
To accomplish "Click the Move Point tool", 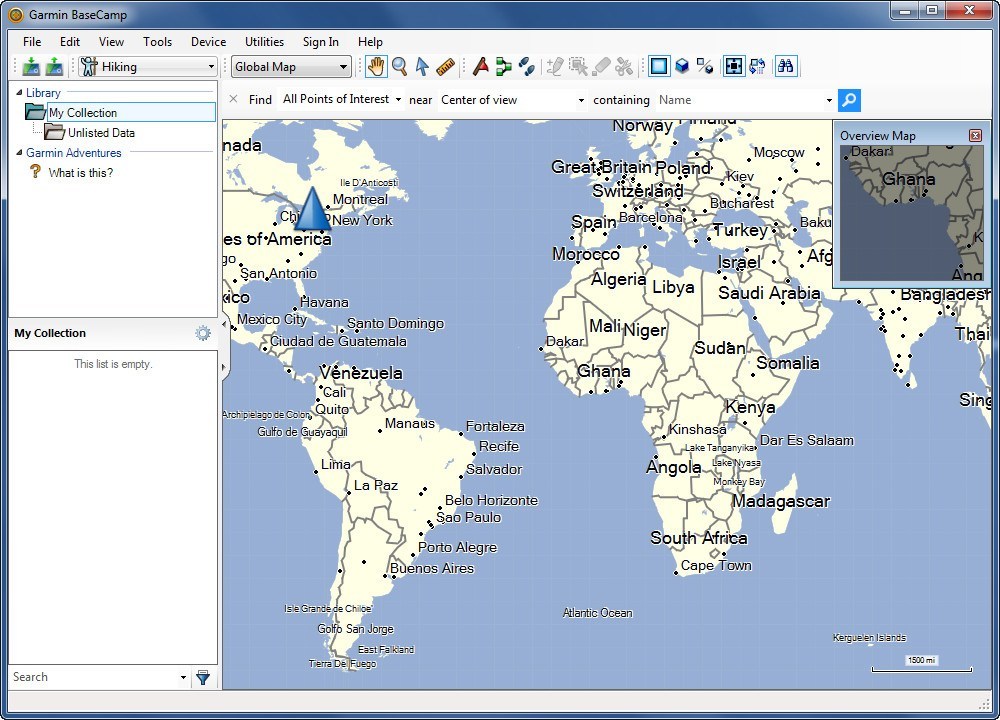I will click(x=578, y=66).
